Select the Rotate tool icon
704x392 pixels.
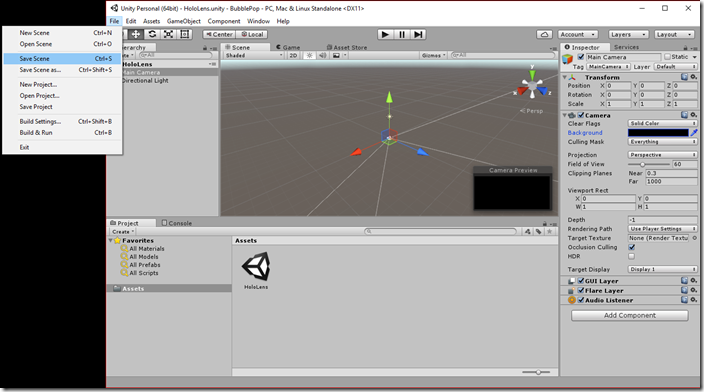[x=152, y=34]
